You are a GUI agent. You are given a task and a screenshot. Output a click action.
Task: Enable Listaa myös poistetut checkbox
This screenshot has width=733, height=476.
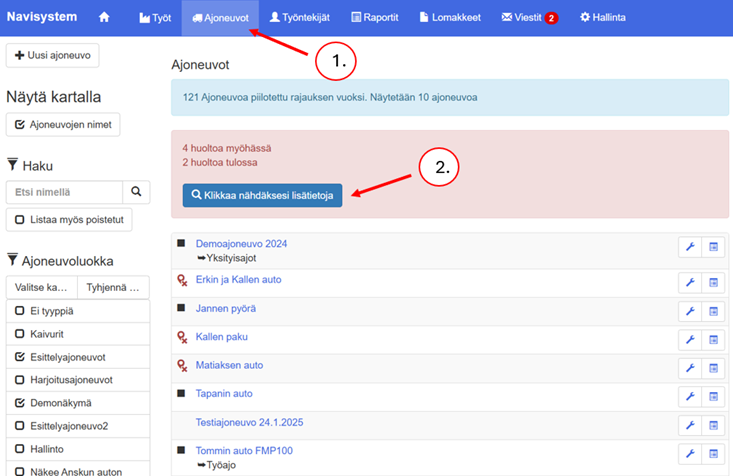[20, 219]
